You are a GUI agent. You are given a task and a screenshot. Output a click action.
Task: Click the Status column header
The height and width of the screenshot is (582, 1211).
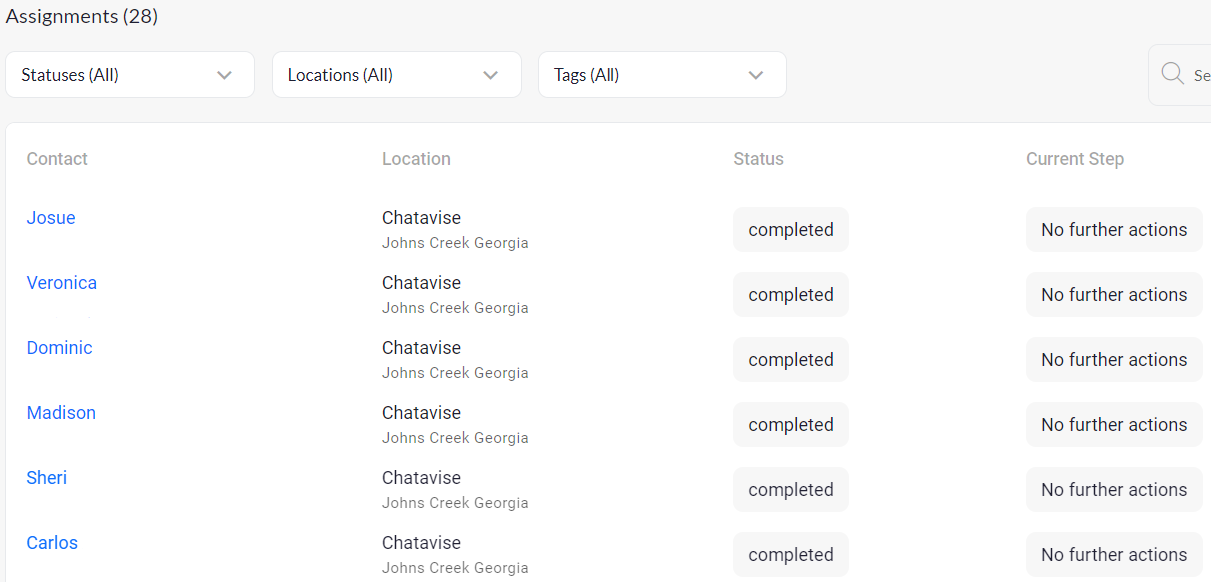click(x=758, y=159)
